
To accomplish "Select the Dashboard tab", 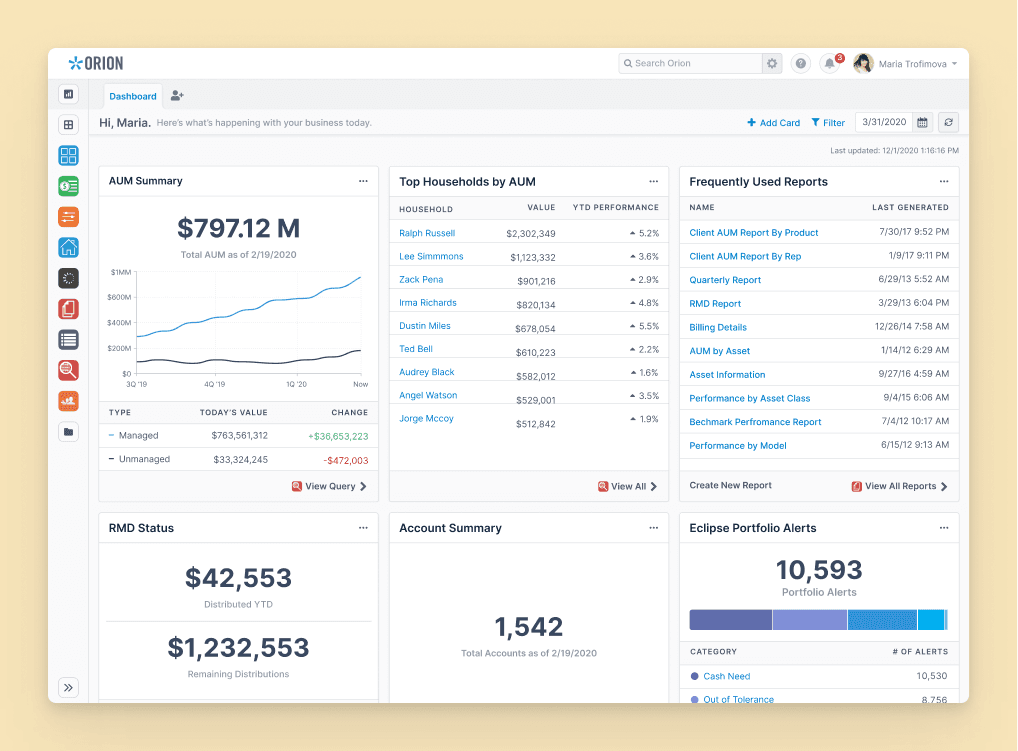I will [x=132, y=96].
